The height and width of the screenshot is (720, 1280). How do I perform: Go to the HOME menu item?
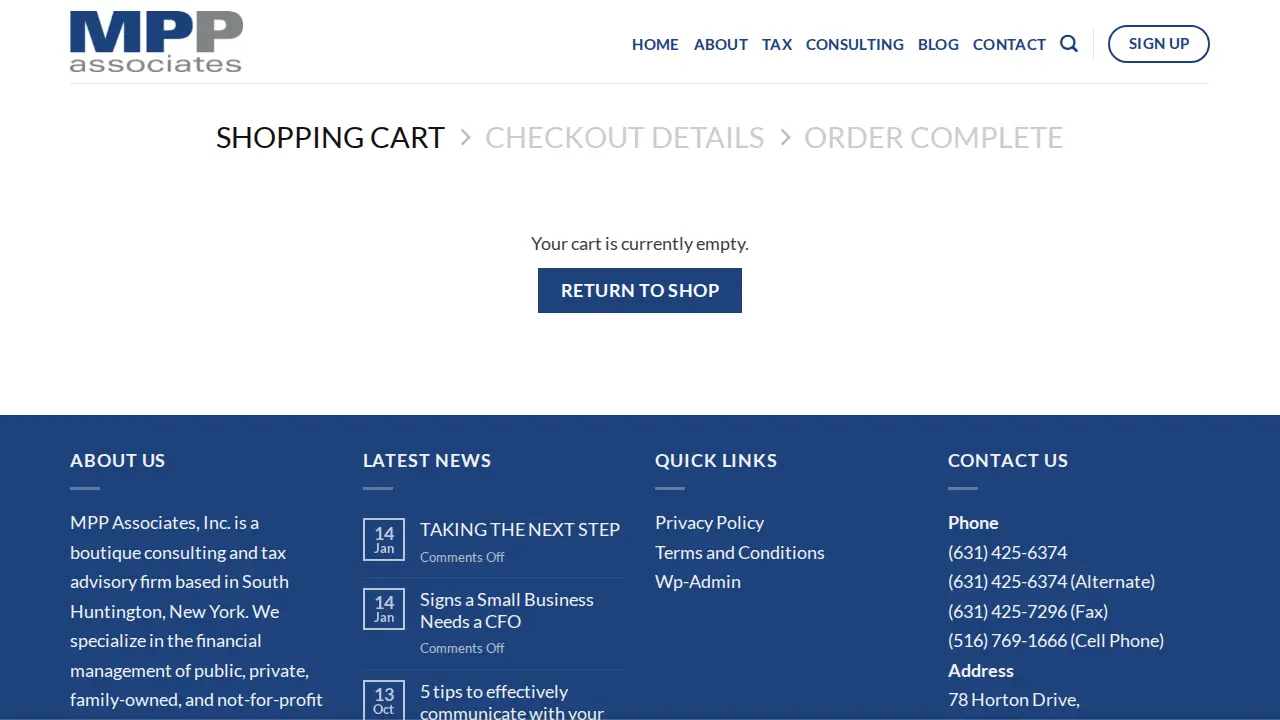tap(655, 44)
